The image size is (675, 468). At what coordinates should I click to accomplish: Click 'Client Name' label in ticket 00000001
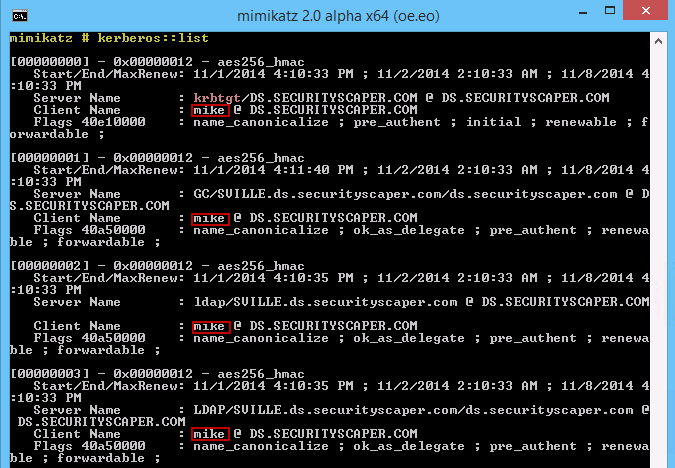[77, 218]
